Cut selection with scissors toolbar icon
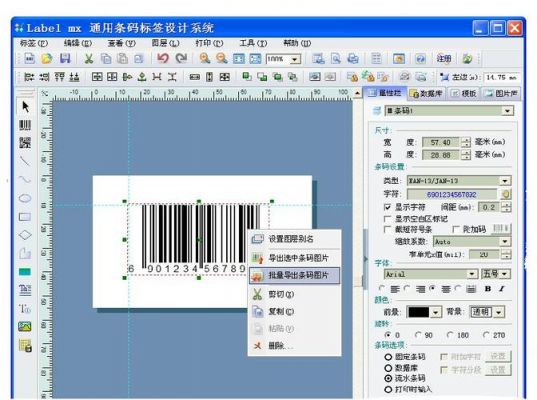537x400 pixels. click(89, 59)
